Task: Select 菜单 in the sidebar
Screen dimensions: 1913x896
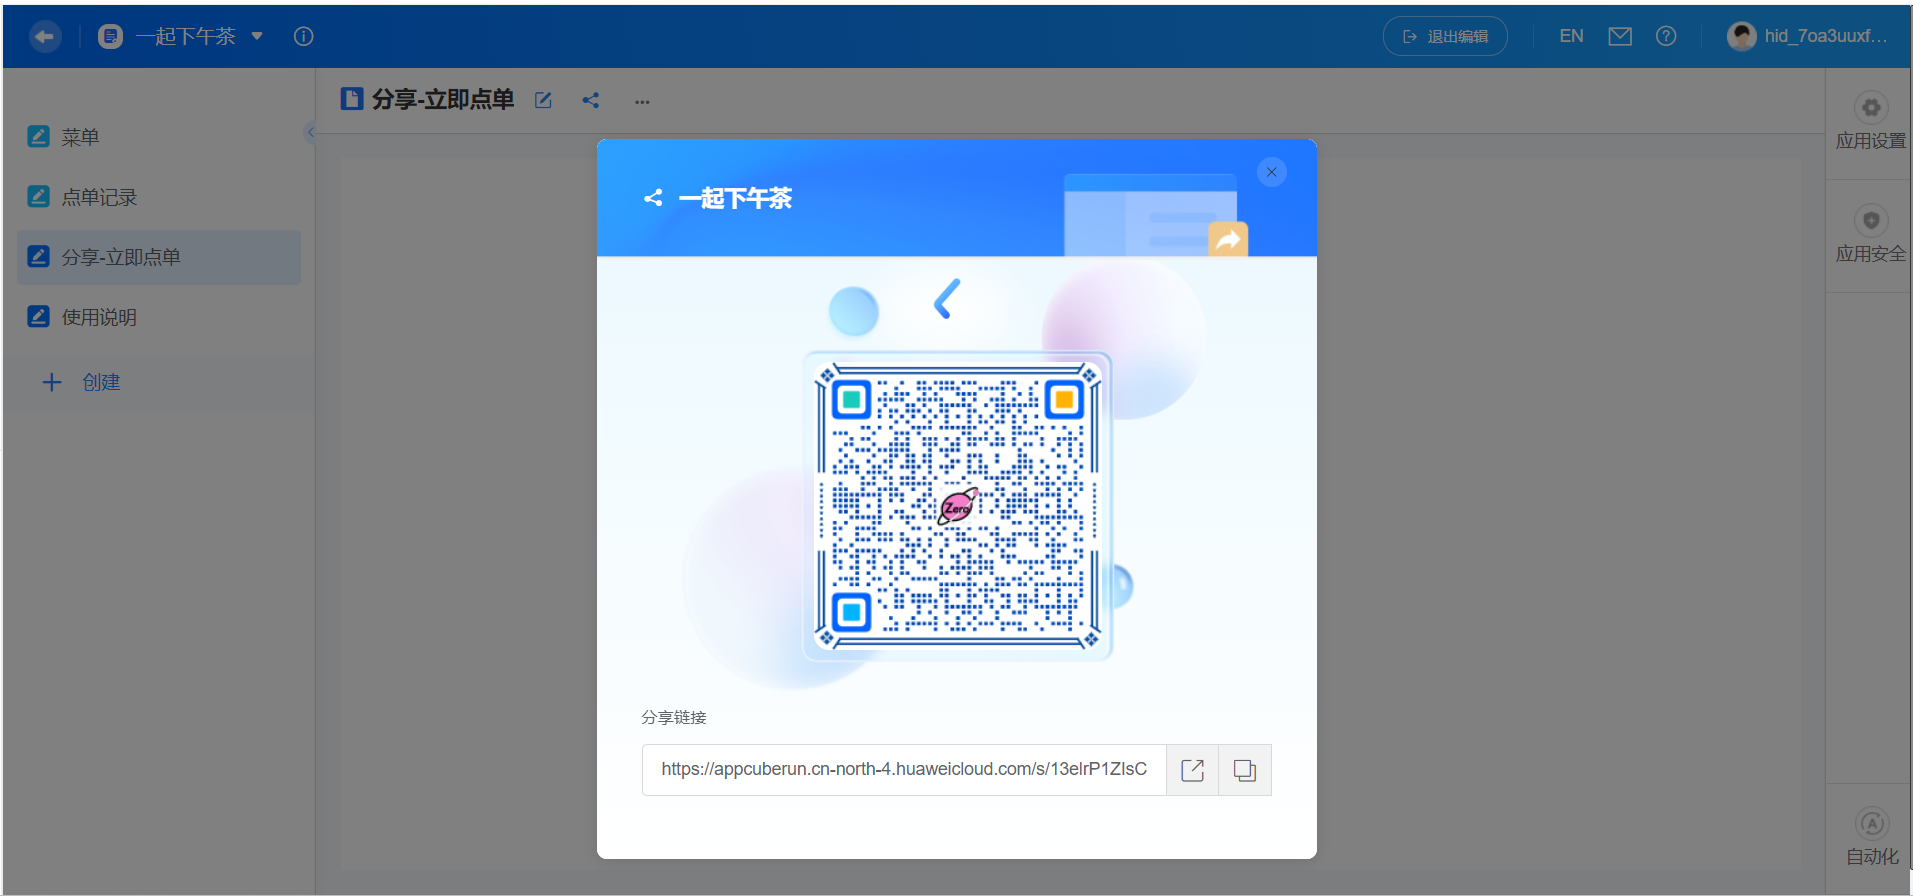Action: coord(159,137)
